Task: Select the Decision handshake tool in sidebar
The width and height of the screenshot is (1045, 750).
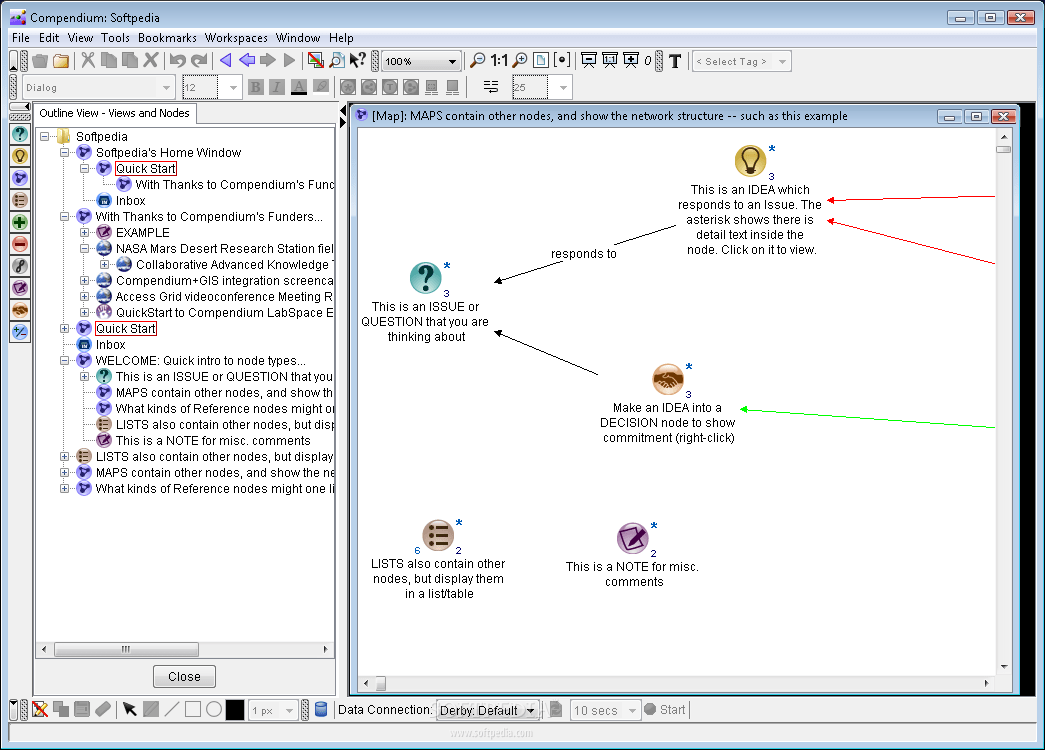Action: [x=20, y=310]
